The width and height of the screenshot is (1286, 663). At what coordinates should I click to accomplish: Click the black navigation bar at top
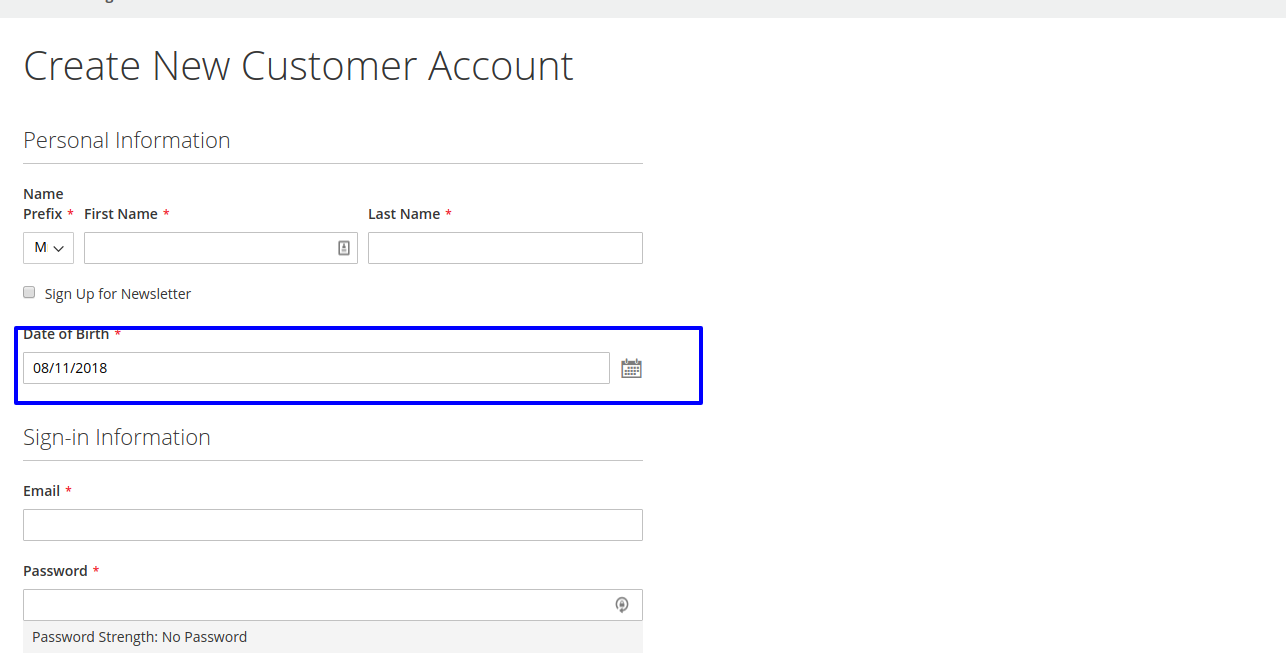(x=643, y=8)
